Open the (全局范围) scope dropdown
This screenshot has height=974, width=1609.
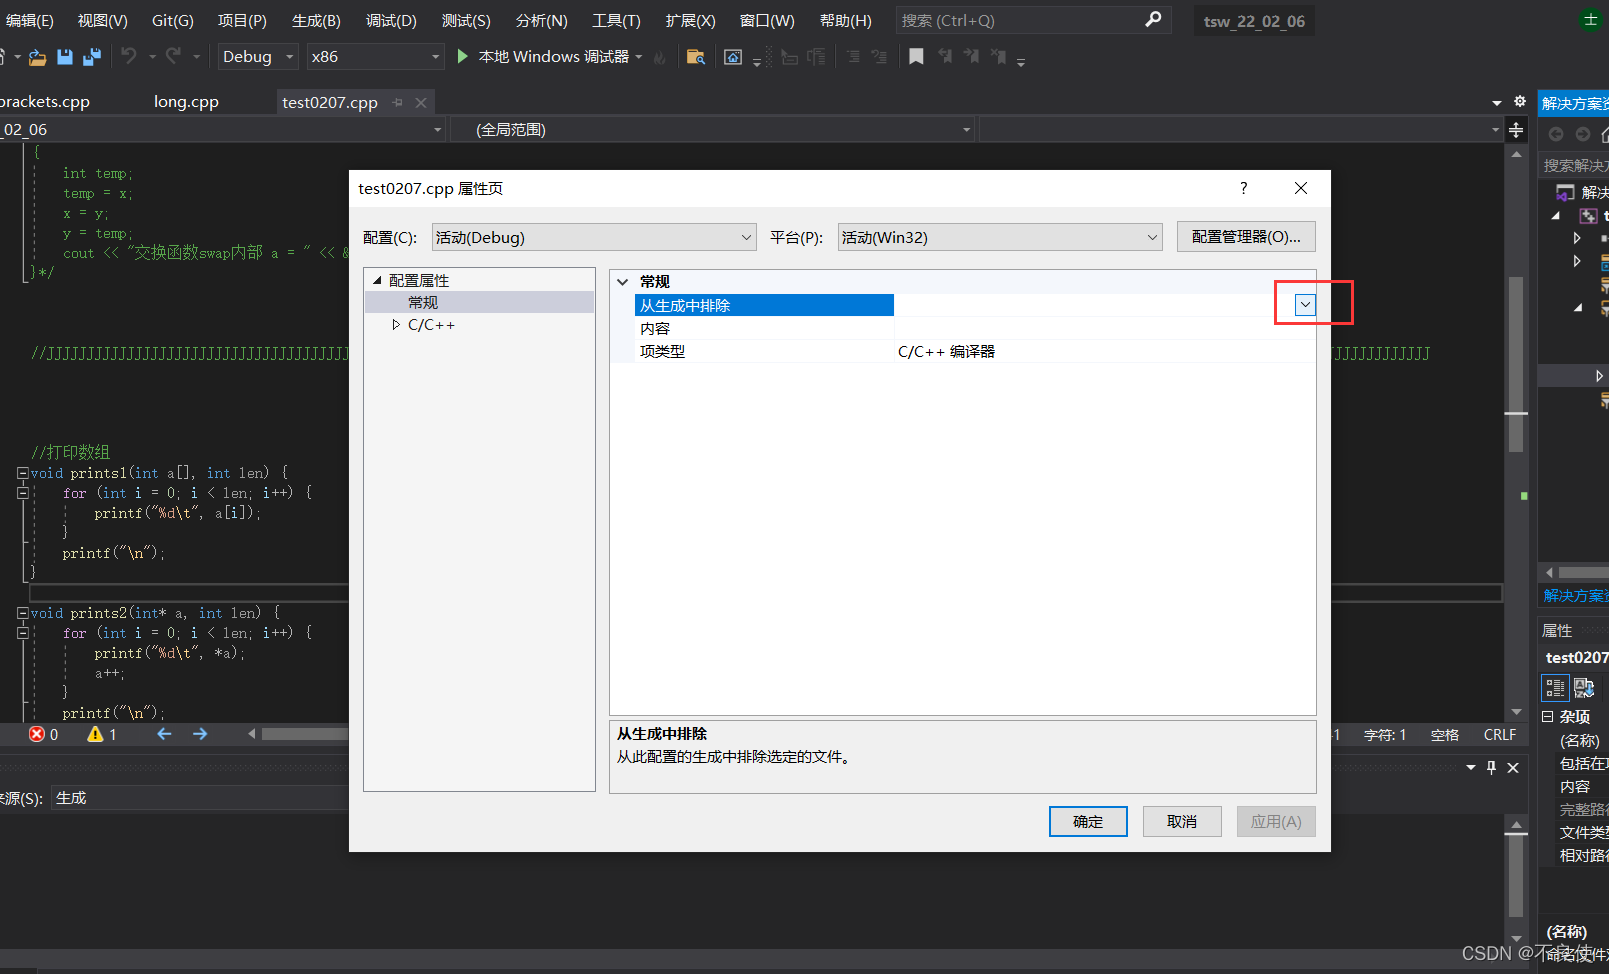(711, 130)
